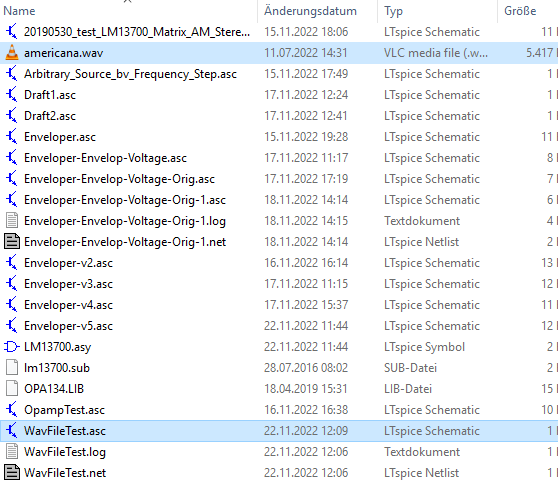Click the blank file icon of lm13700.sub
The height and width of the screenshot is (485, 559).
coord(12,368)
